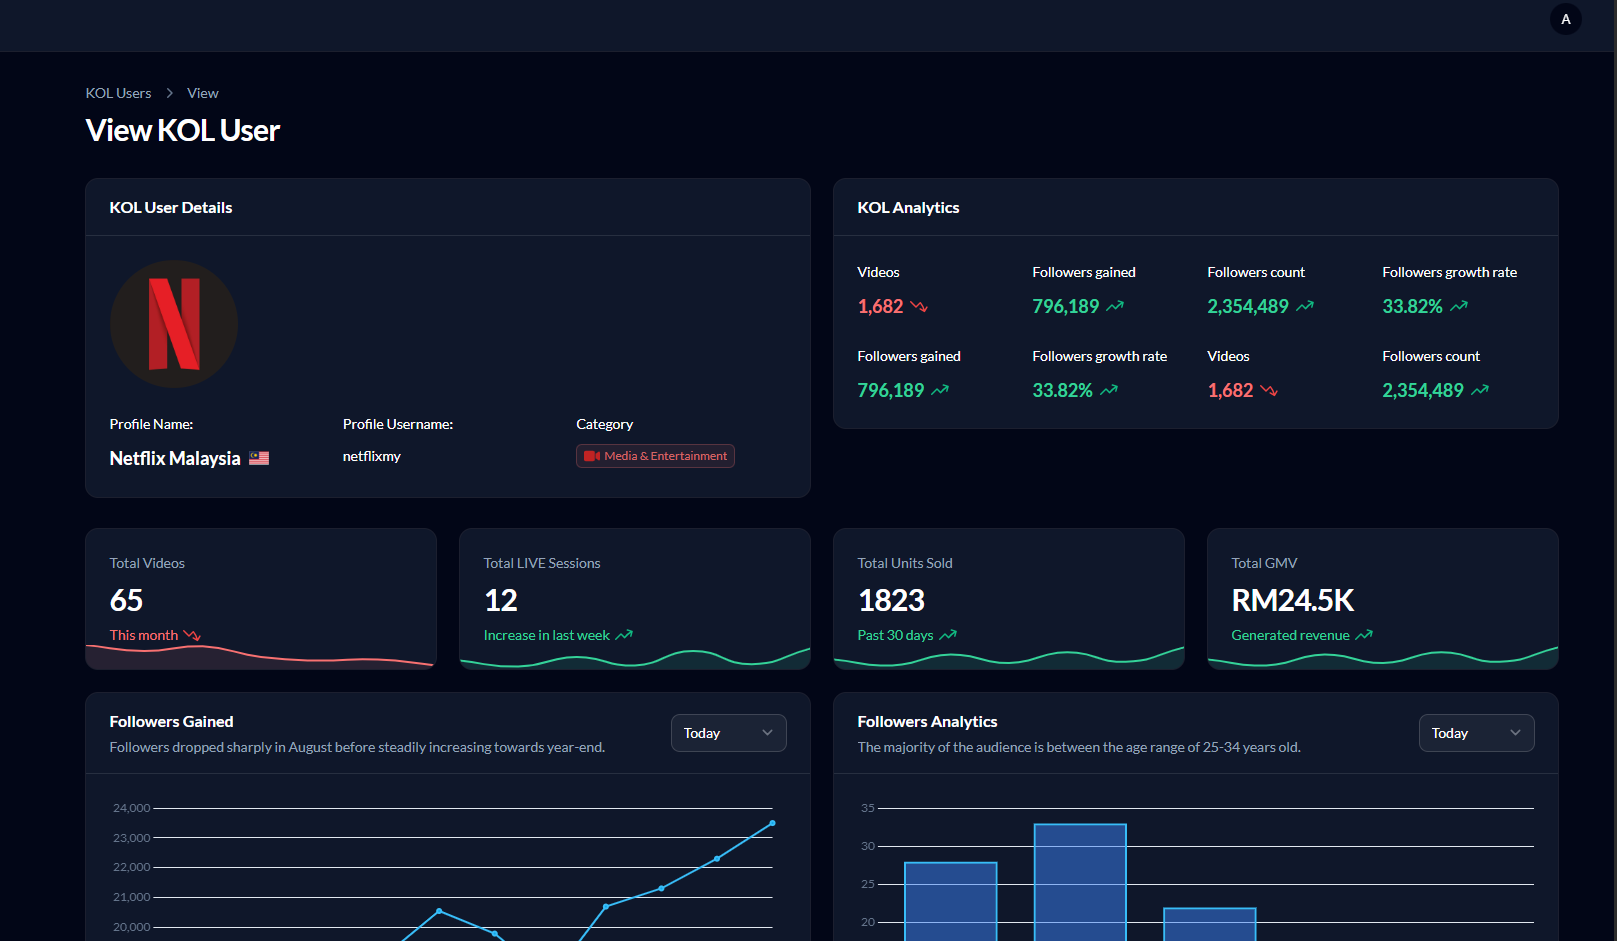The image size is (1617, 941).
Task: Click the Netflix profile logo image
Action: click(x=174, y=324)
